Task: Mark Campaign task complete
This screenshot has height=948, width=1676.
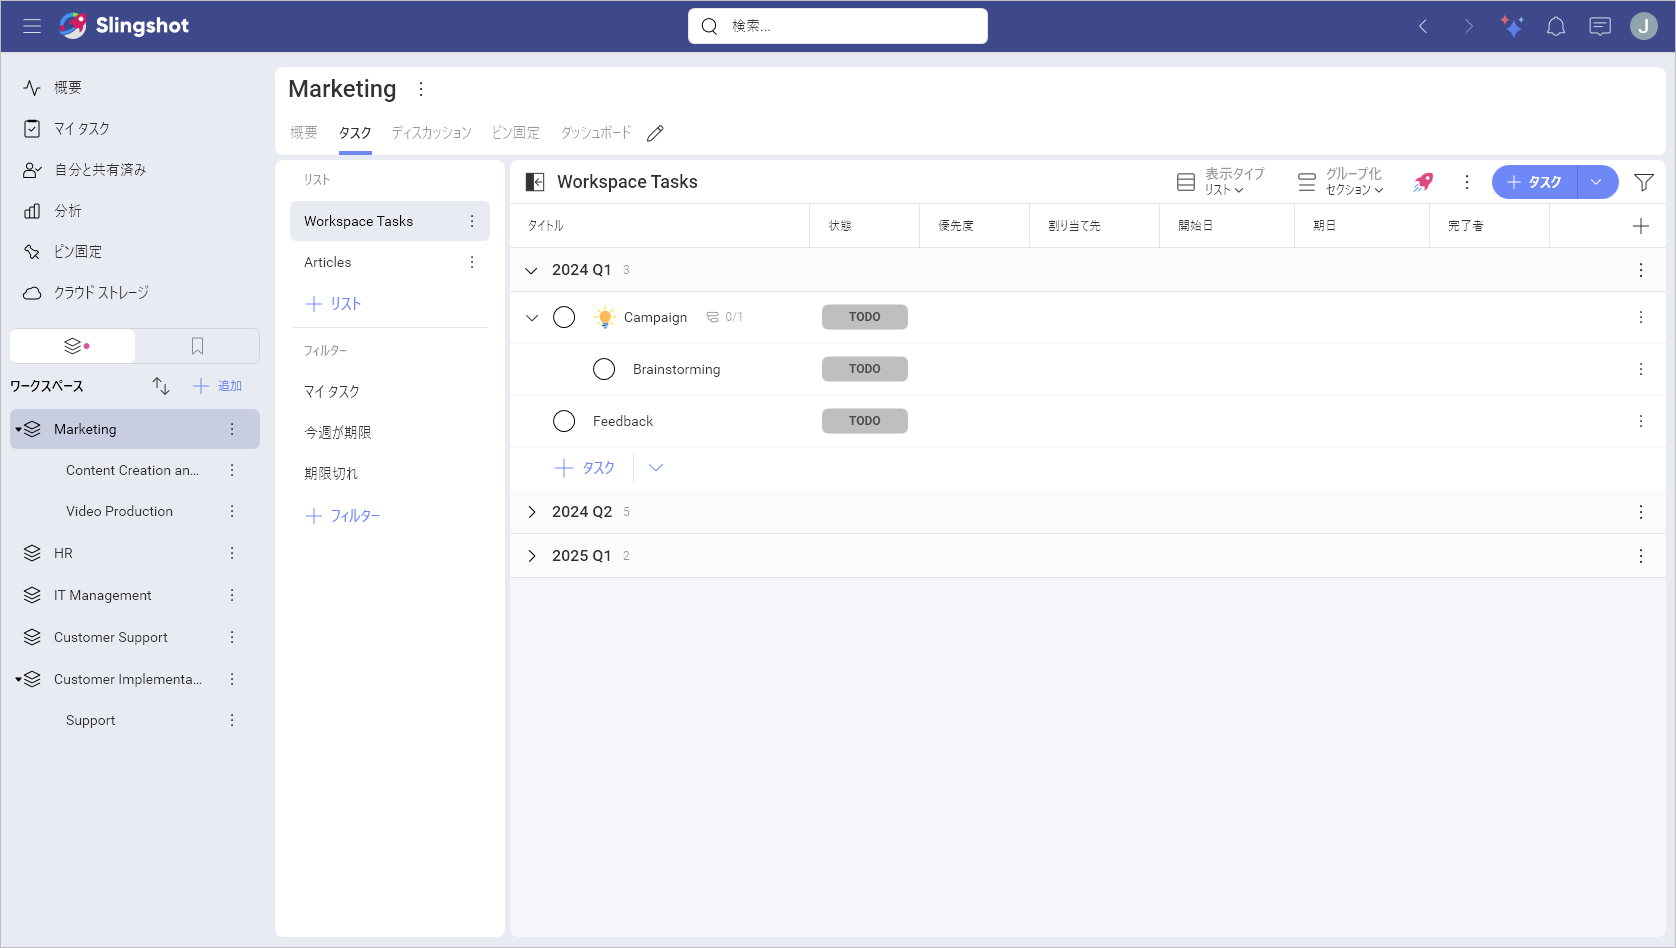Action: tap(564, 317)
